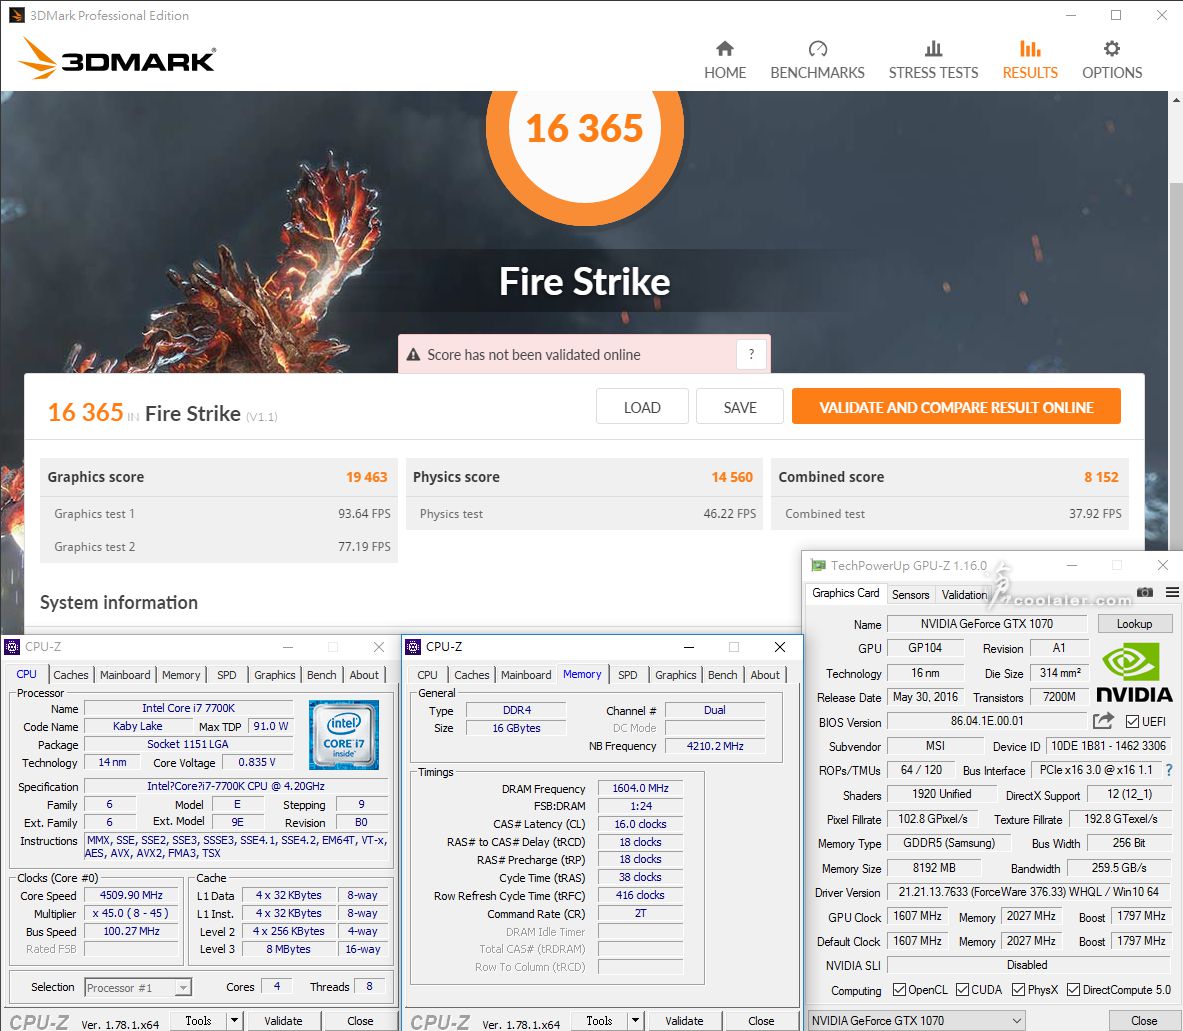
Task: Click Validate in the left CPU-Z window
Action: coord(283,1020)
